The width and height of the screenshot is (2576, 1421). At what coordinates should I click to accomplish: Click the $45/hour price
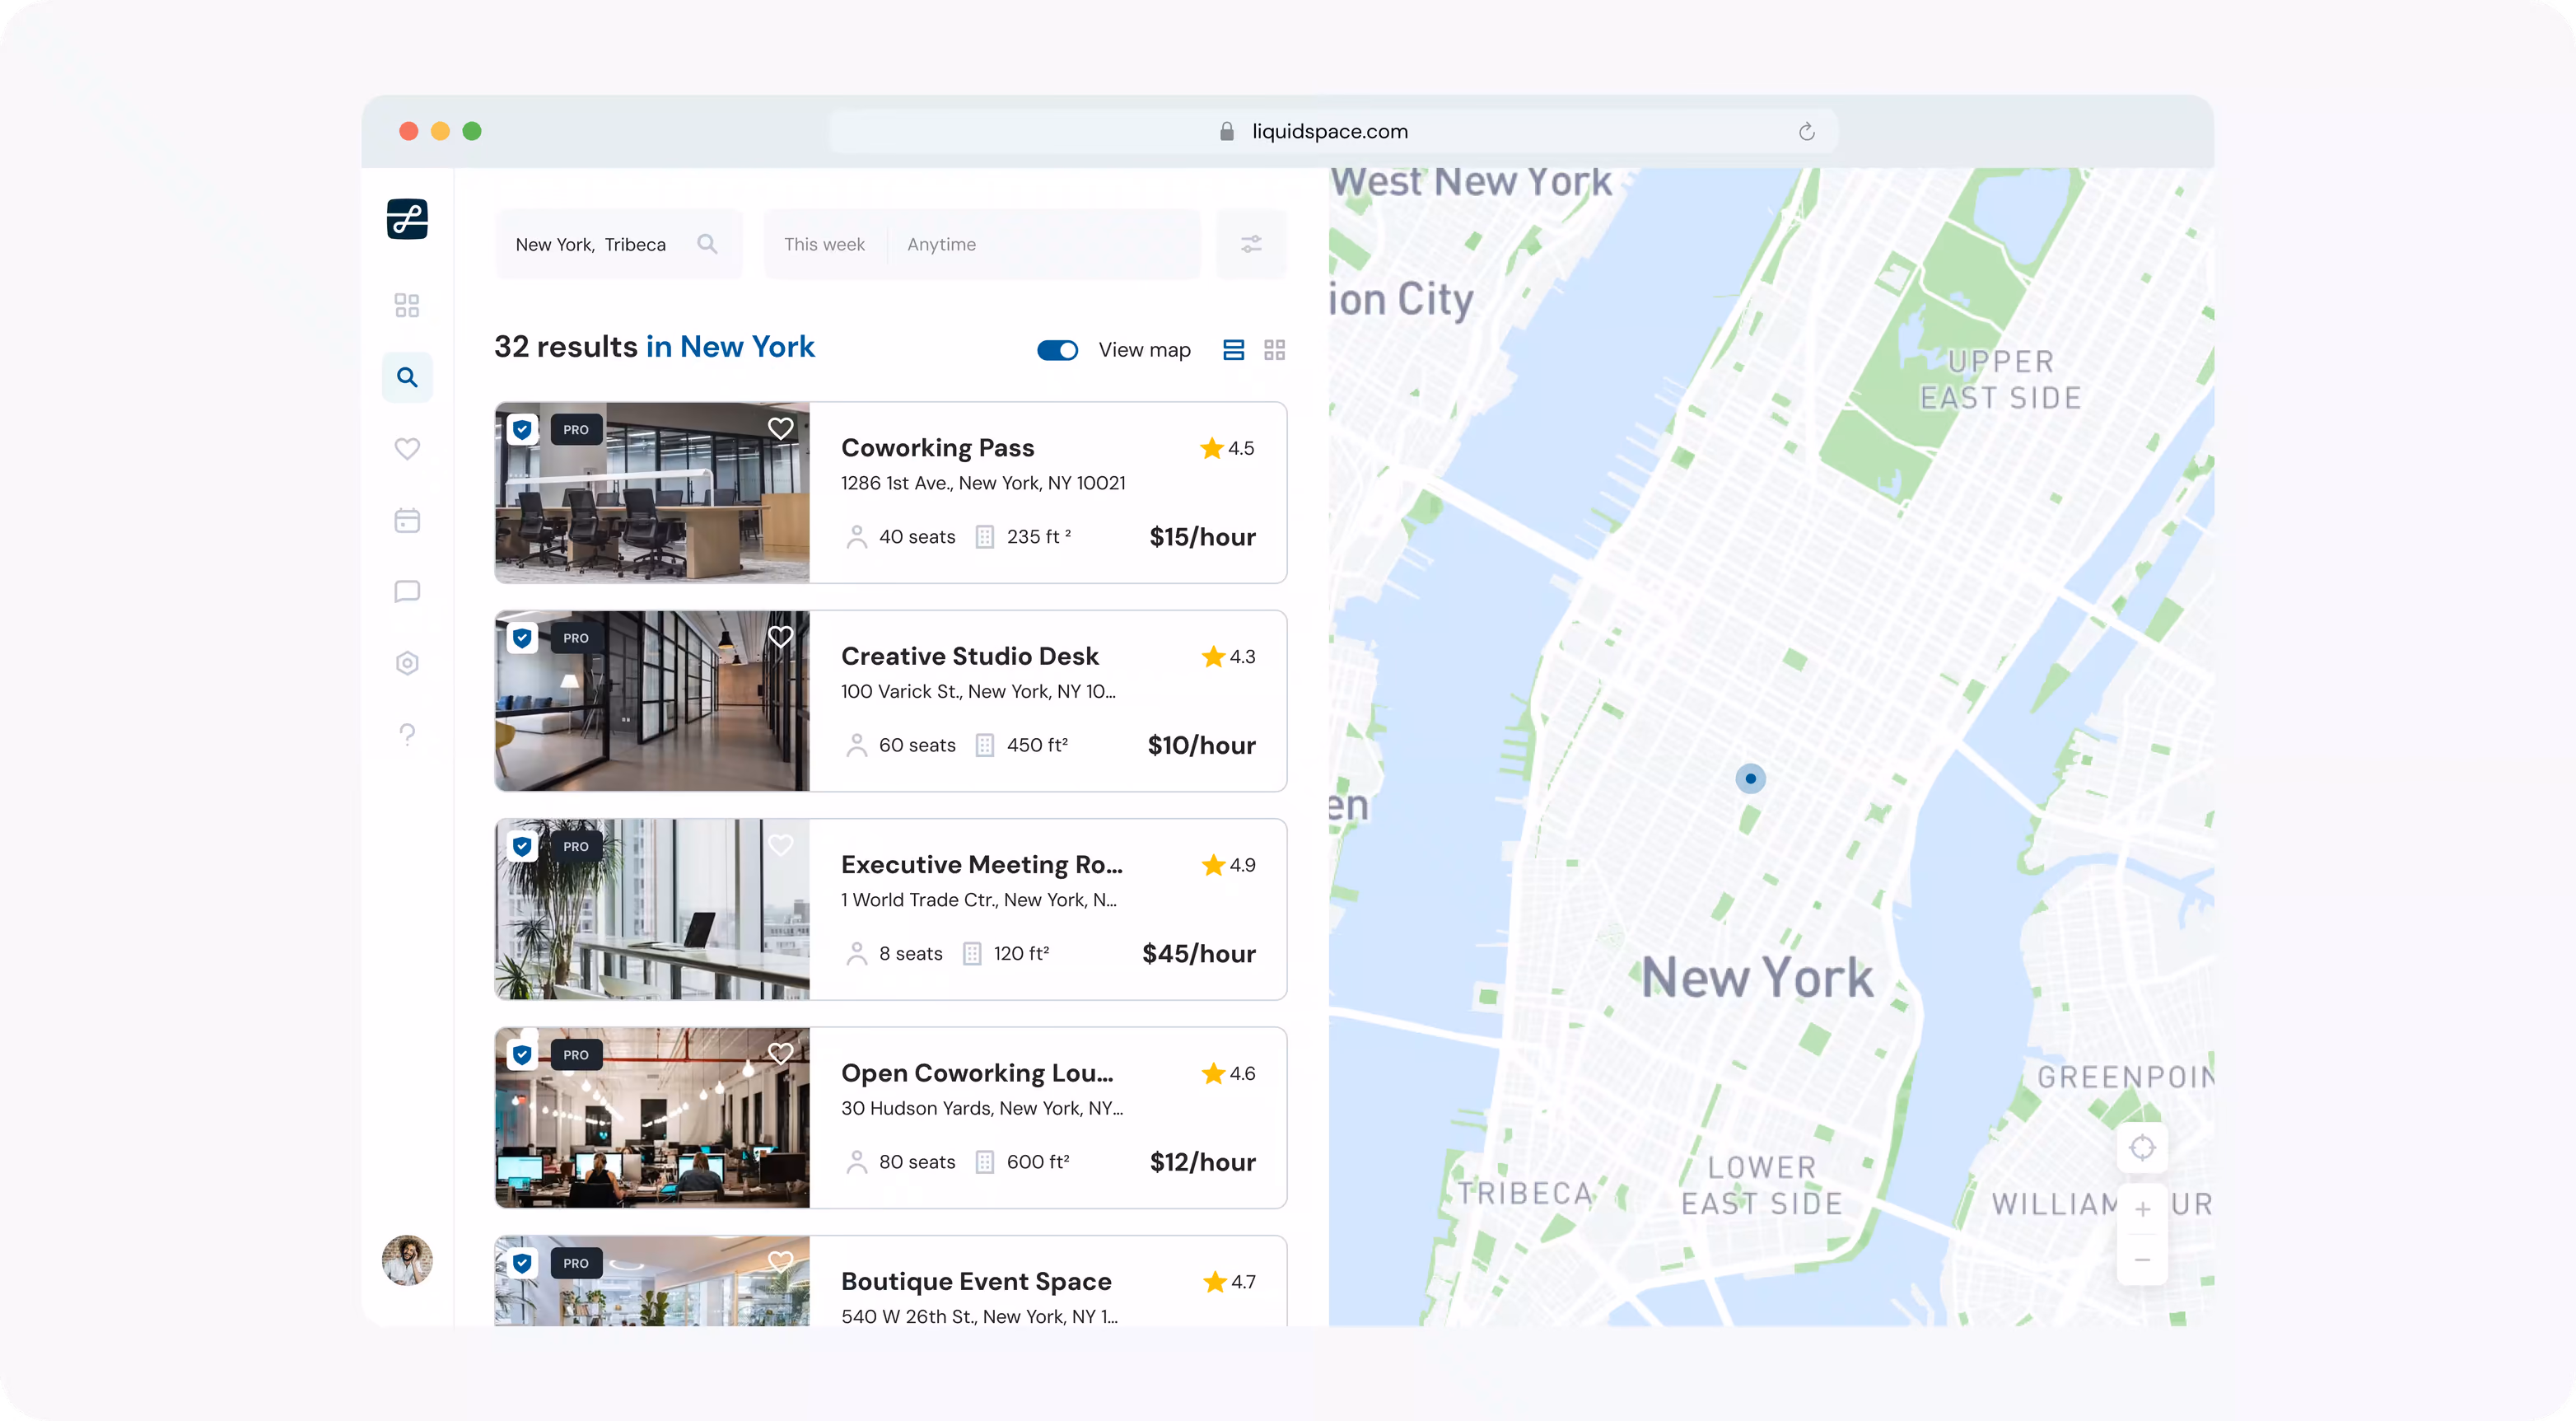(x=1199, y=953)
